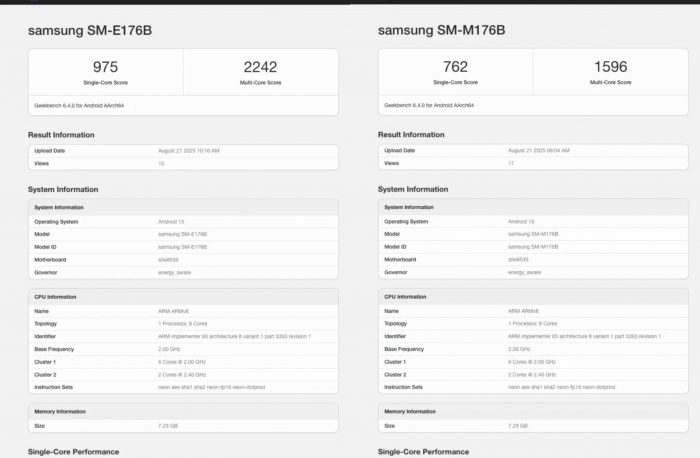This screenshot has width=700, height=458.
Task: Click the "samsung SM-E176B" page title
Action: coord(90,30)
